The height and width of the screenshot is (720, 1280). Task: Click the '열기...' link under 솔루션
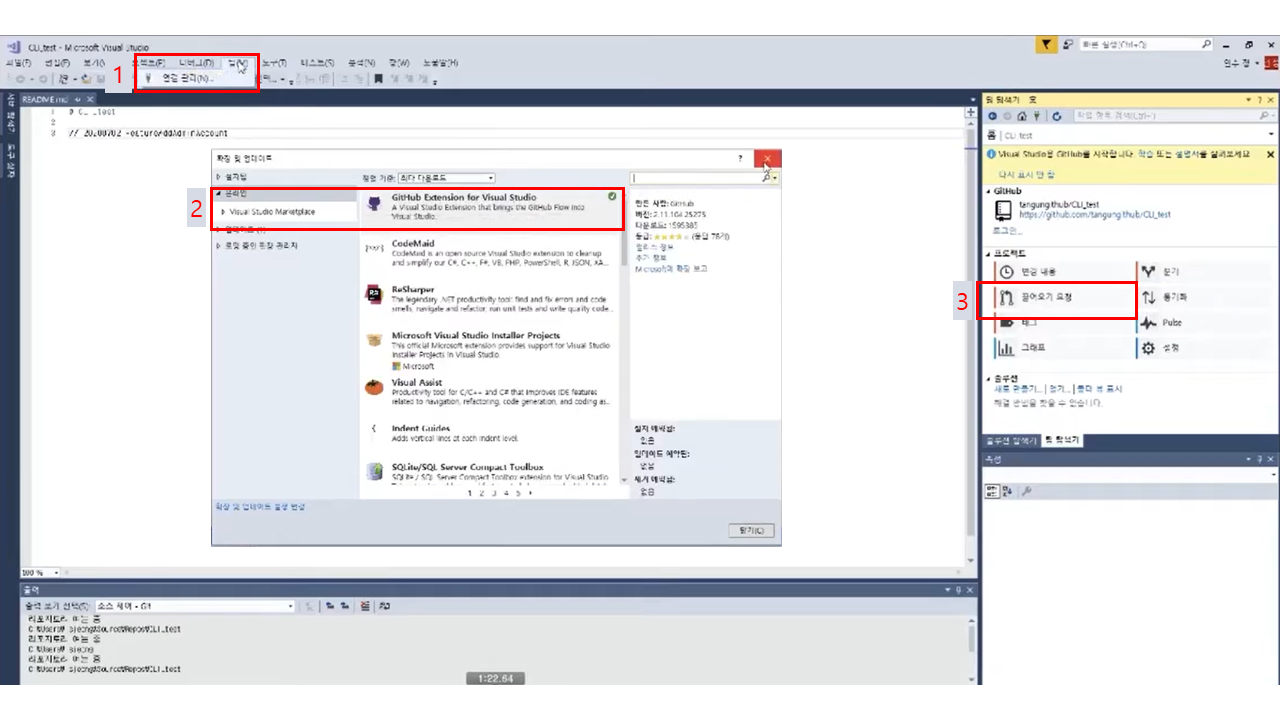tap(1060, 388)
